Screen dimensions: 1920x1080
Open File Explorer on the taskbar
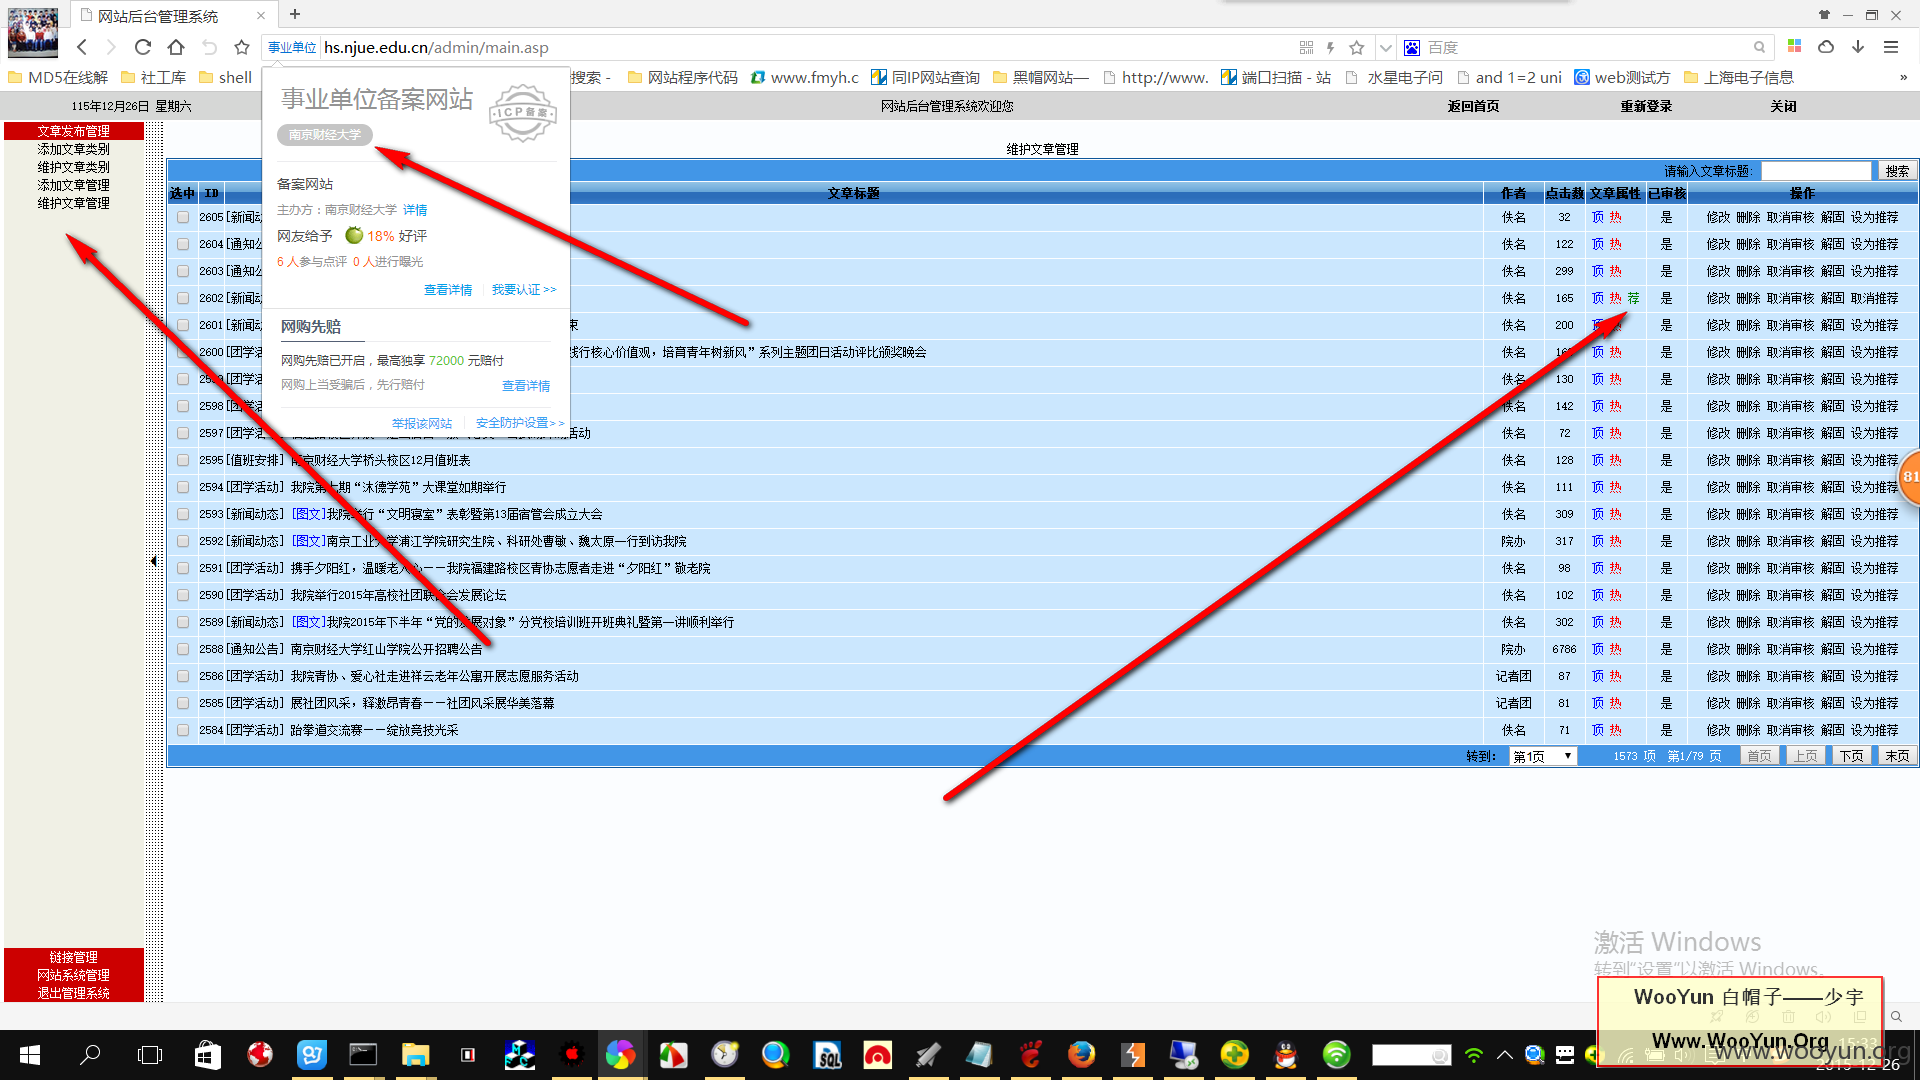(x=415, y=1054)
